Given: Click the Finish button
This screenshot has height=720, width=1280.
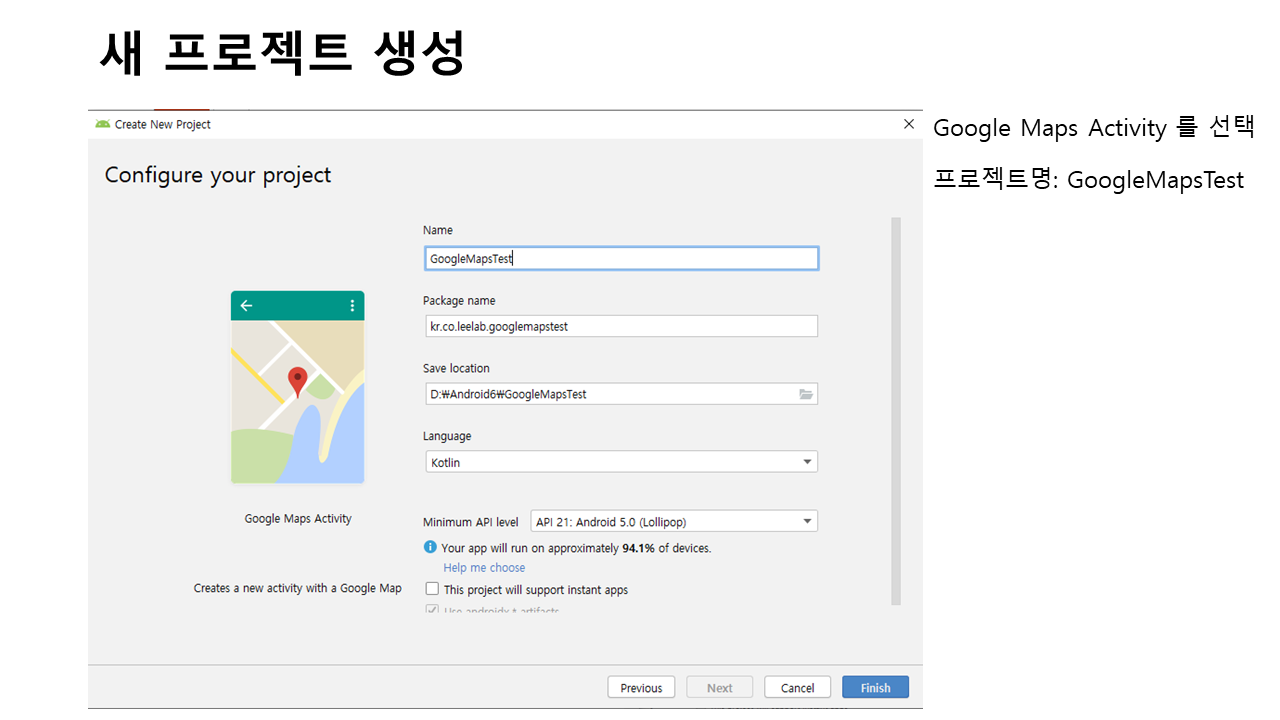Looking at the screenshot, I should tap(875, 688).
